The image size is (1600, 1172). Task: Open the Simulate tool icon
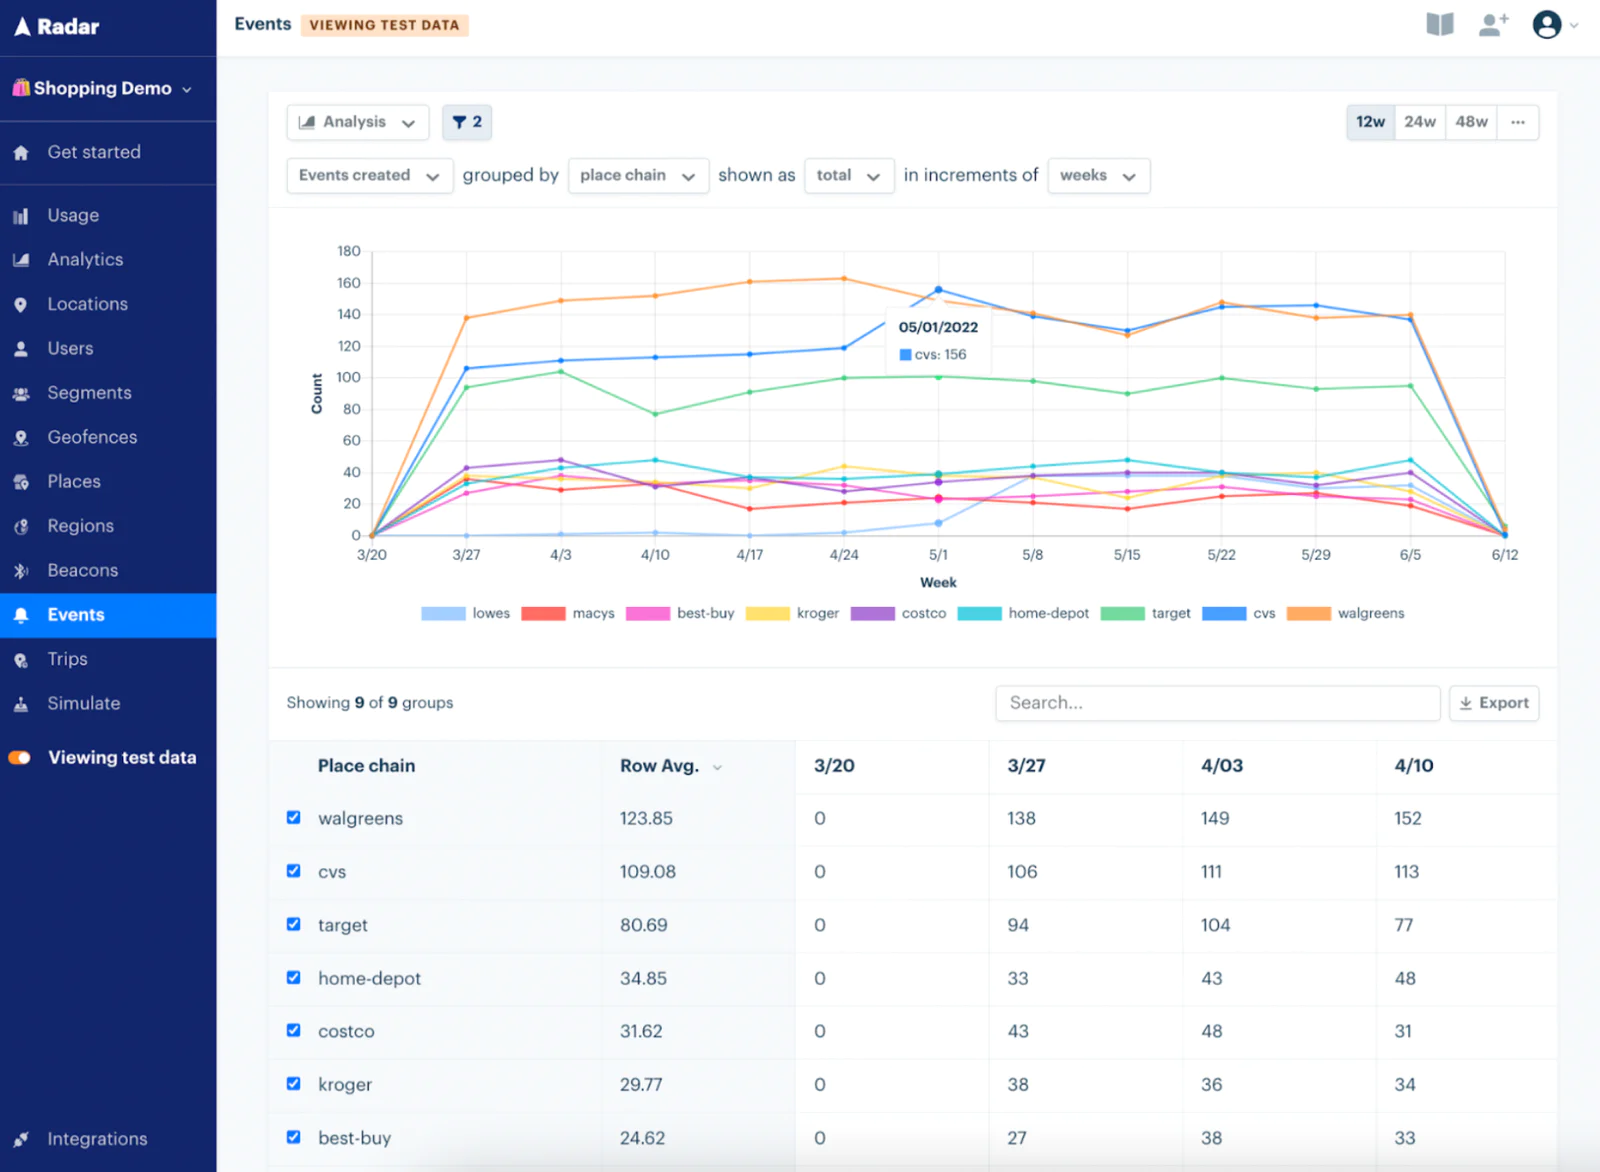(x=21, y=703)
